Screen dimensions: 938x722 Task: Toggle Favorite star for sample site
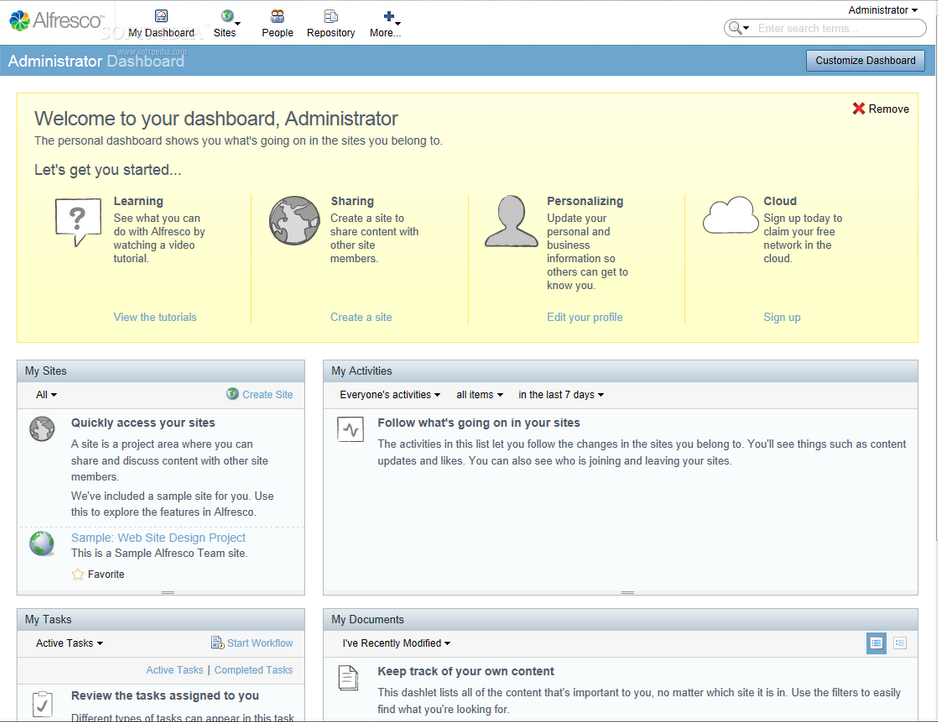pos(78,574)
